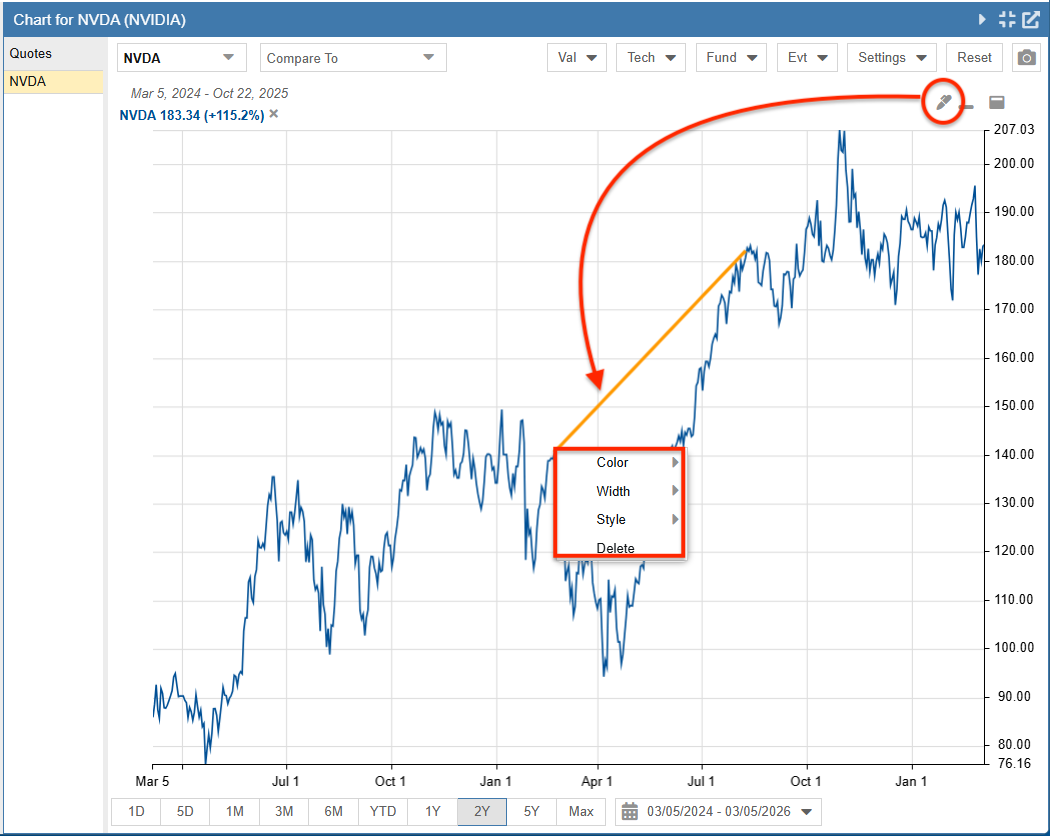The image size is (1050, 836).
Task: Select the 1M time range
Action: (x=234, y=812)
